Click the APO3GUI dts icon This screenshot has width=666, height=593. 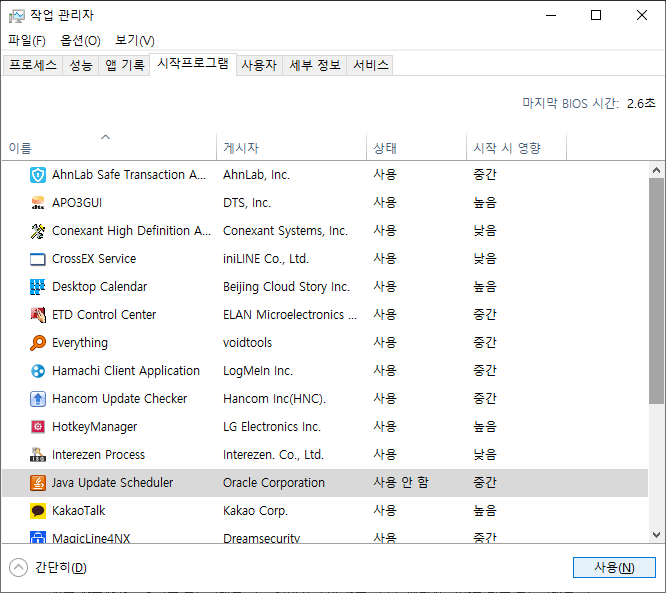pyautogui.click(x=38, y=203)
